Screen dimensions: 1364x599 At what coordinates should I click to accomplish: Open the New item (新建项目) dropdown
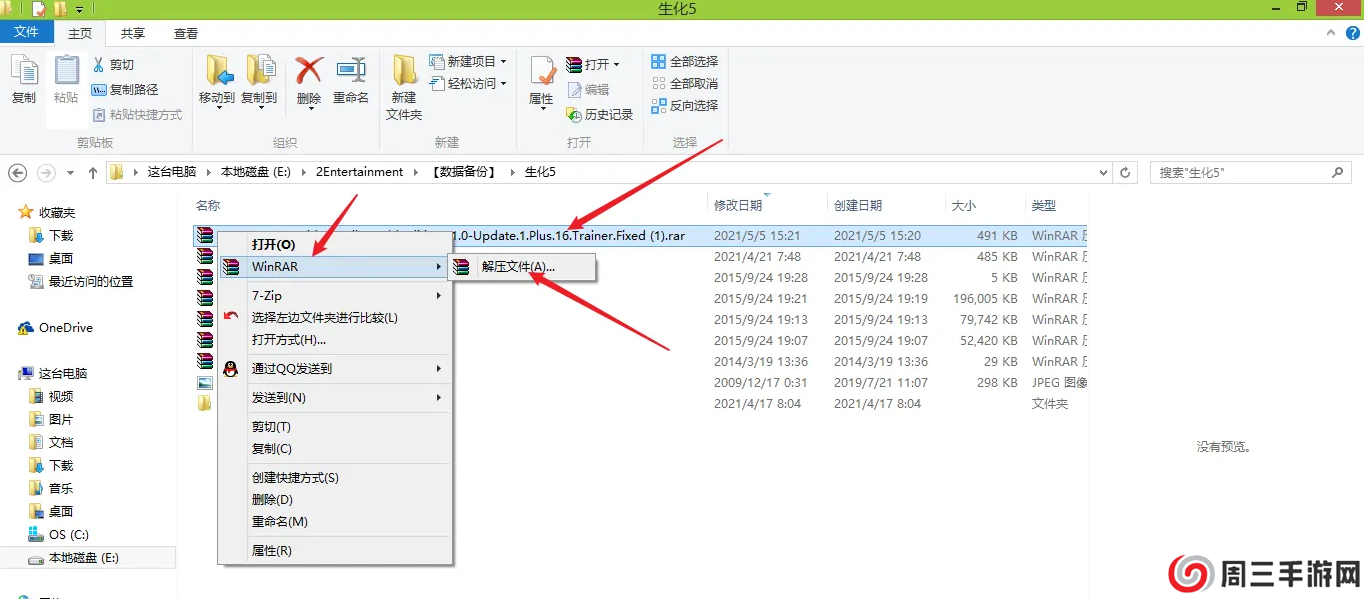tap(503, 62)
